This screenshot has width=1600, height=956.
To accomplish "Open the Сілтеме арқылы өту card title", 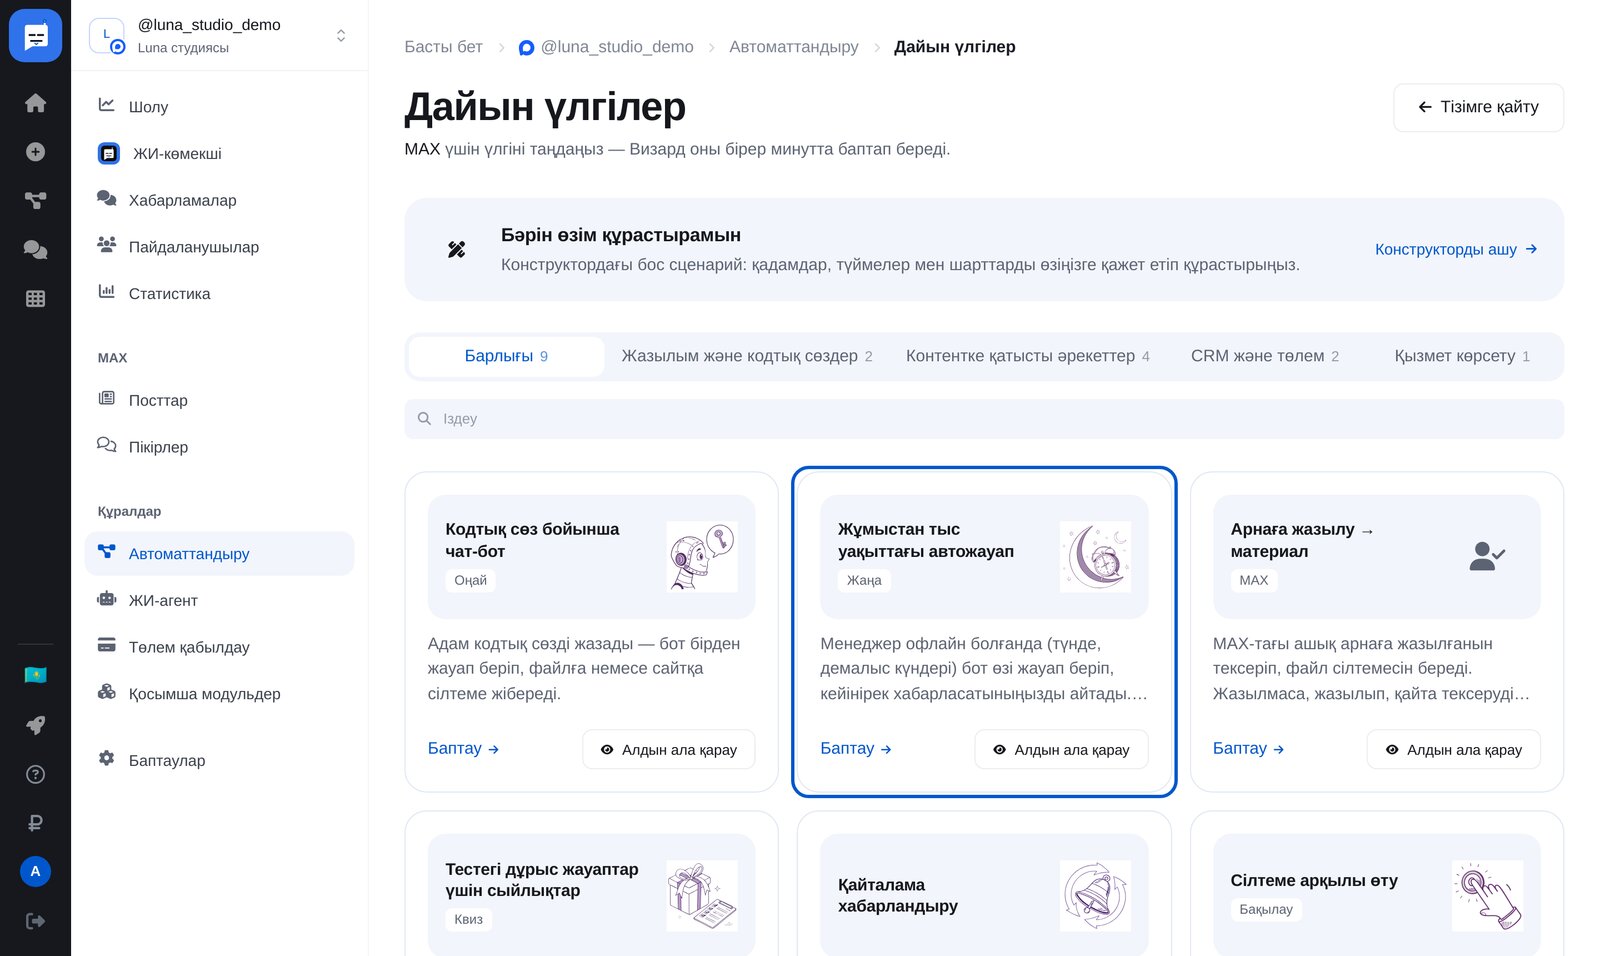I will pyautogui.click(x=1314, y=880).
